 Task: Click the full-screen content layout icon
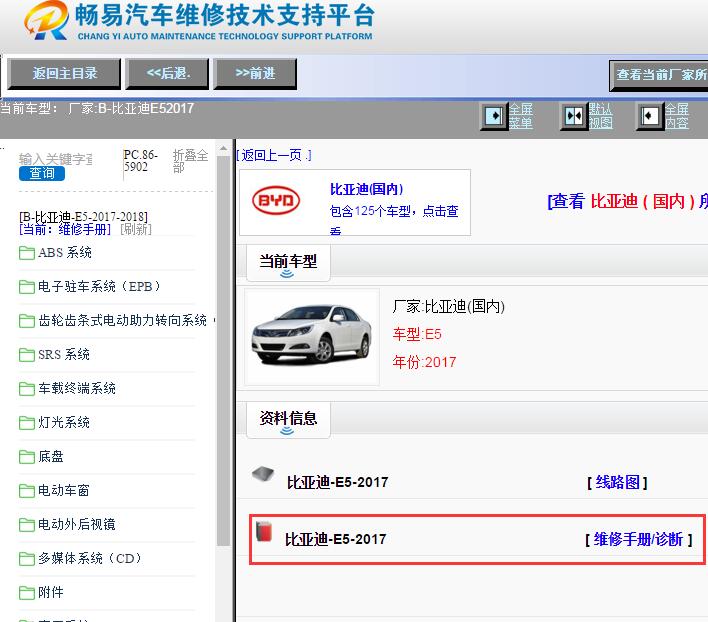[650, 116]
